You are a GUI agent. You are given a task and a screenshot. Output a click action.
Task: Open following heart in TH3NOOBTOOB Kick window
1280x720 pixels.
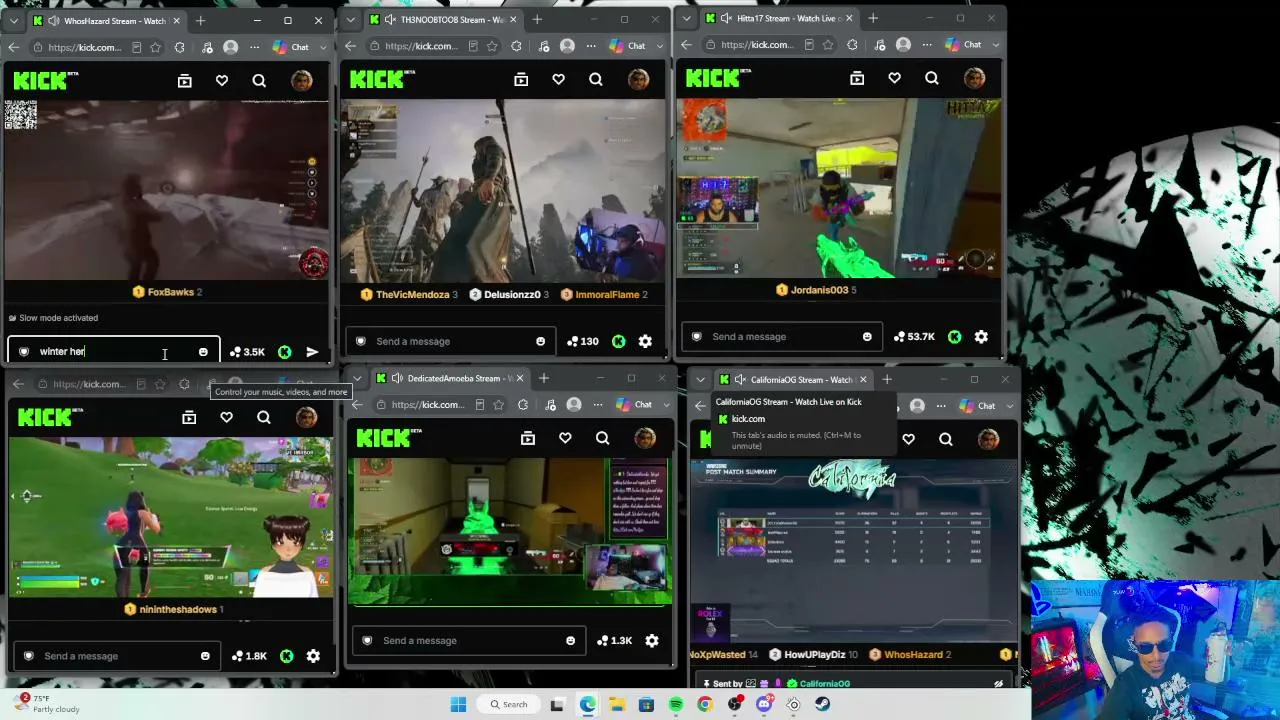(x=558, y=80)
